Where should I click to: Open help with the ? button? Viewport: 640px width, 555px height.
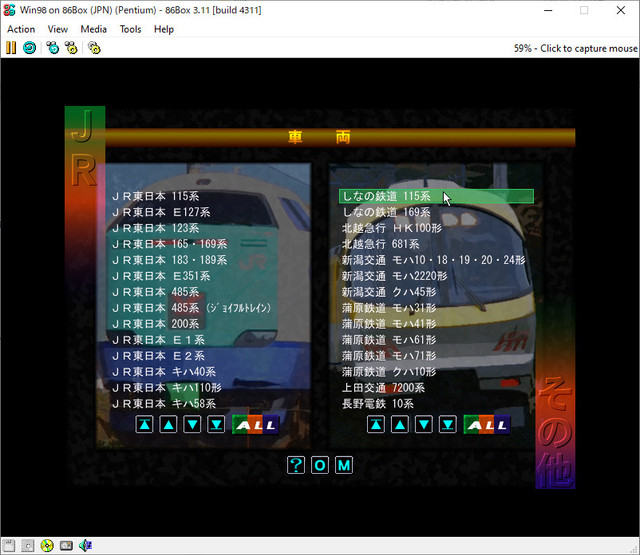[296, 465]
